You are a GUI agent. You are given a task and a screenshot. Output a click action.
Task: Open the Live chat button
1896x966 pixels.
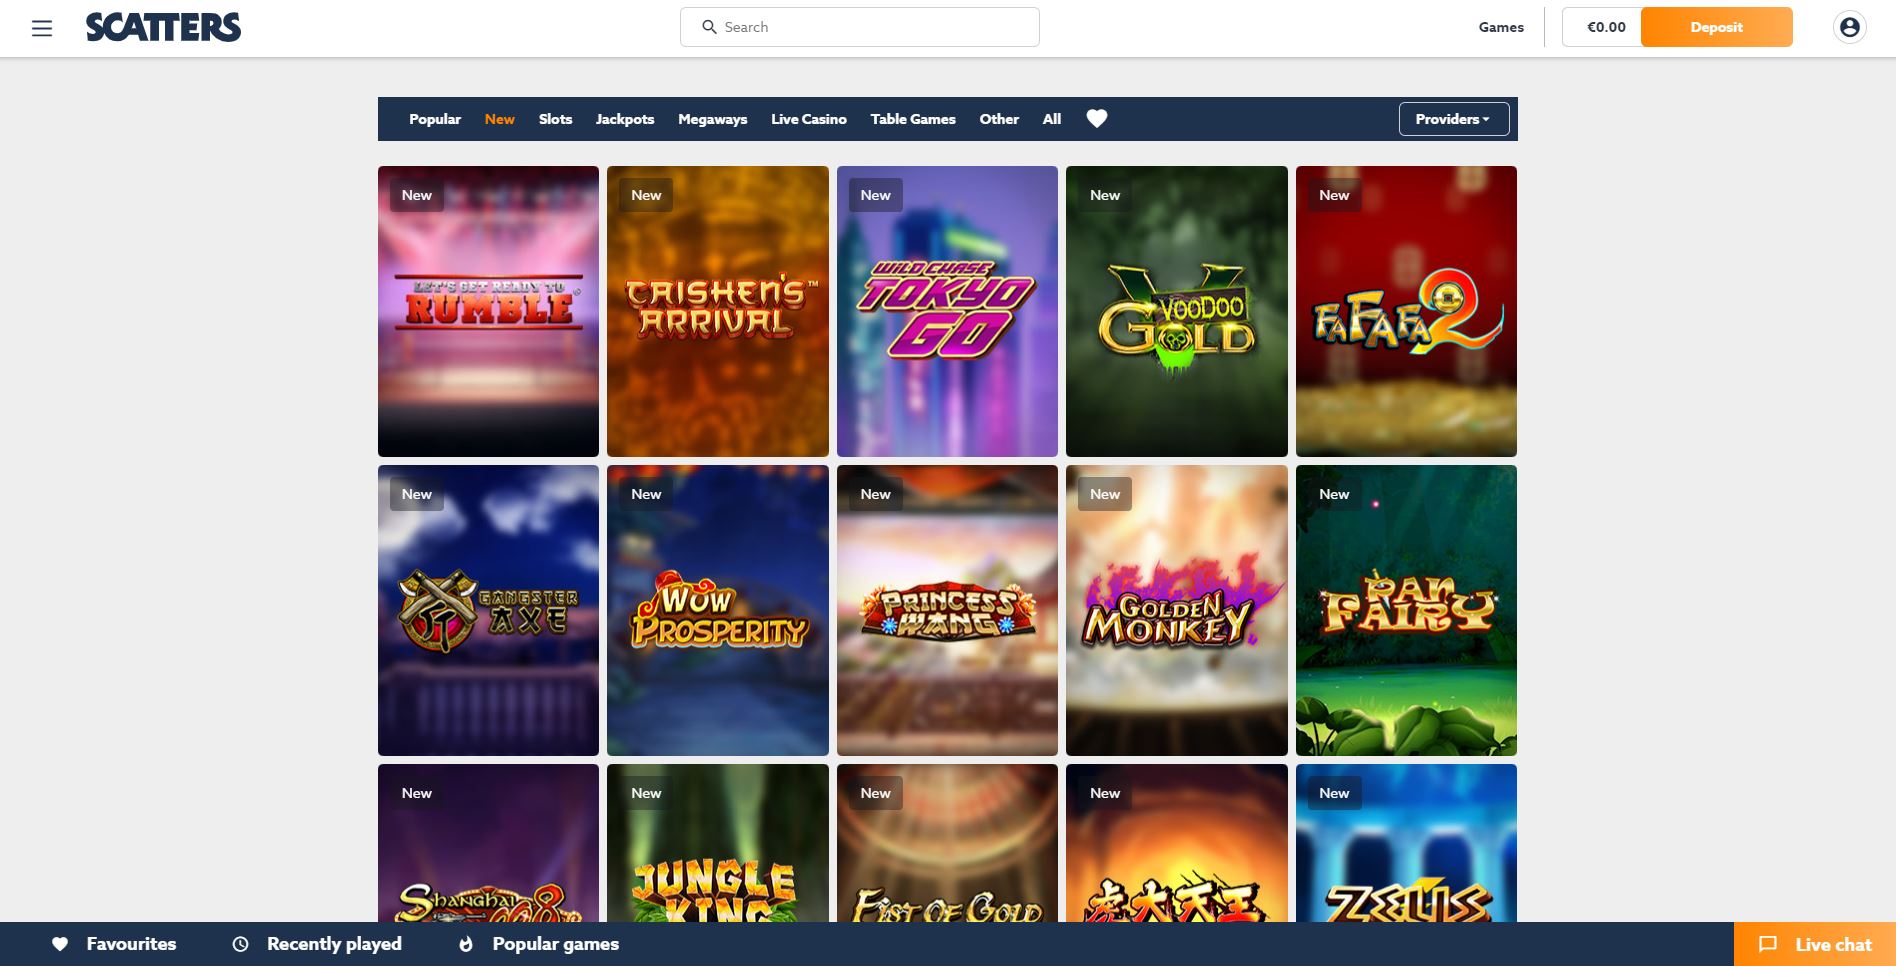[1814, 944]
